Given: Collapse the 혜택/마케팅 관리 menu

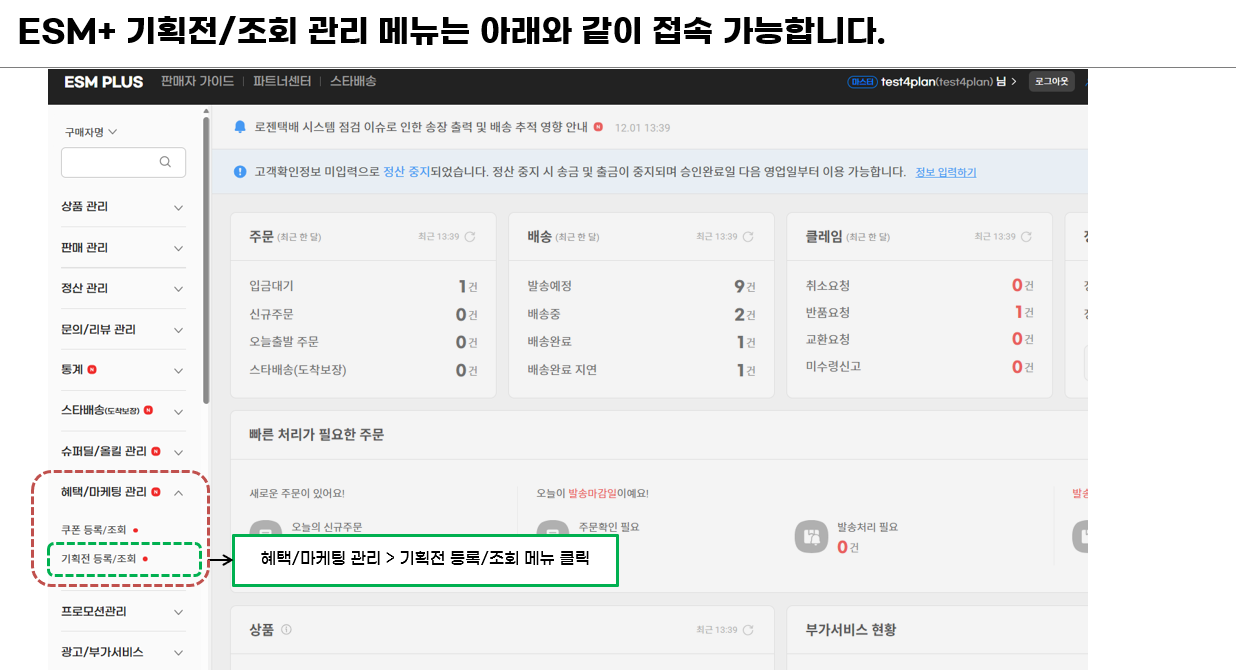Looking at the screenshot, I should (123, 492).
